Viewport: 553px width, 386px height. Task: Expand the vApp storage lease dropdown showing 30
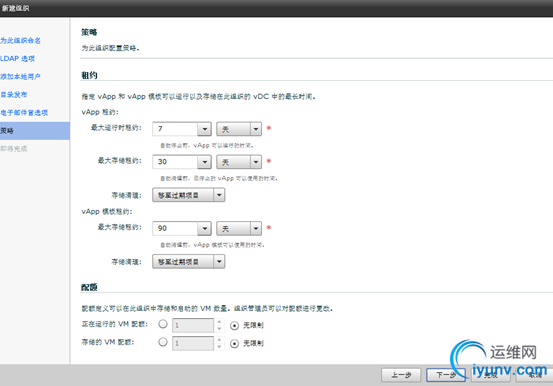pos(204,162)
